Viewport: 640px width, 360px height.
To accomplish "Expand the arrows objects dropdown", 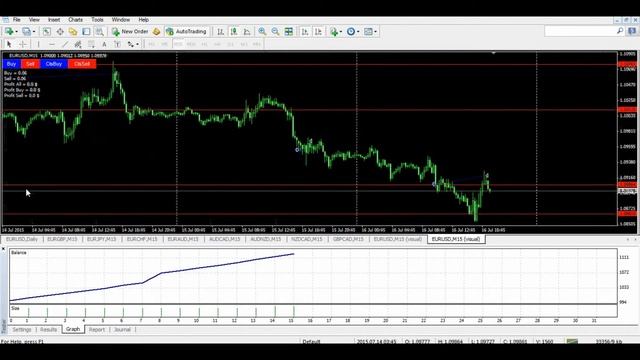I will 138,44.
